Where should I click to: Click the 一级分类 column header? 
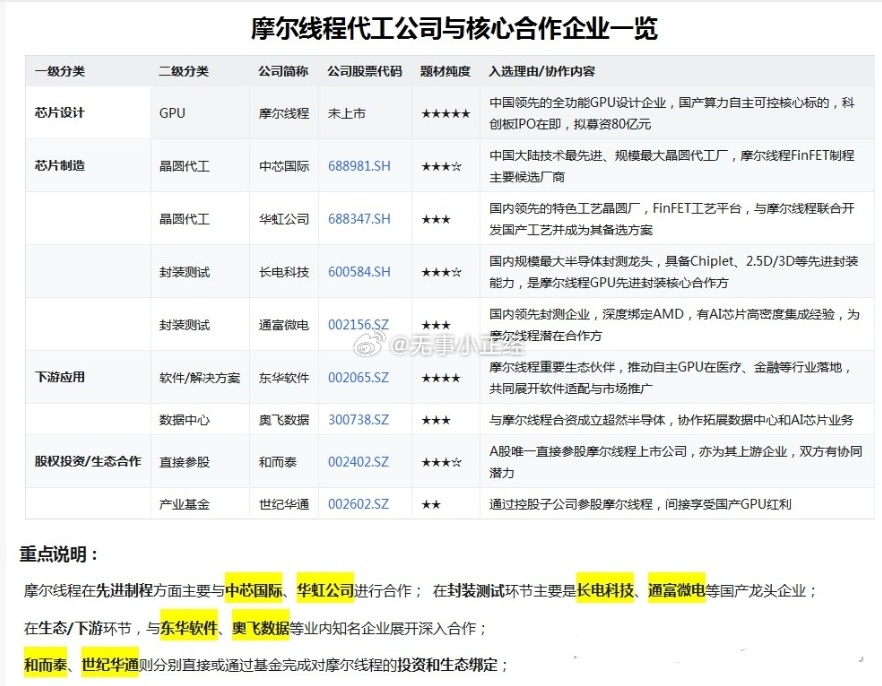coord(60,71)
